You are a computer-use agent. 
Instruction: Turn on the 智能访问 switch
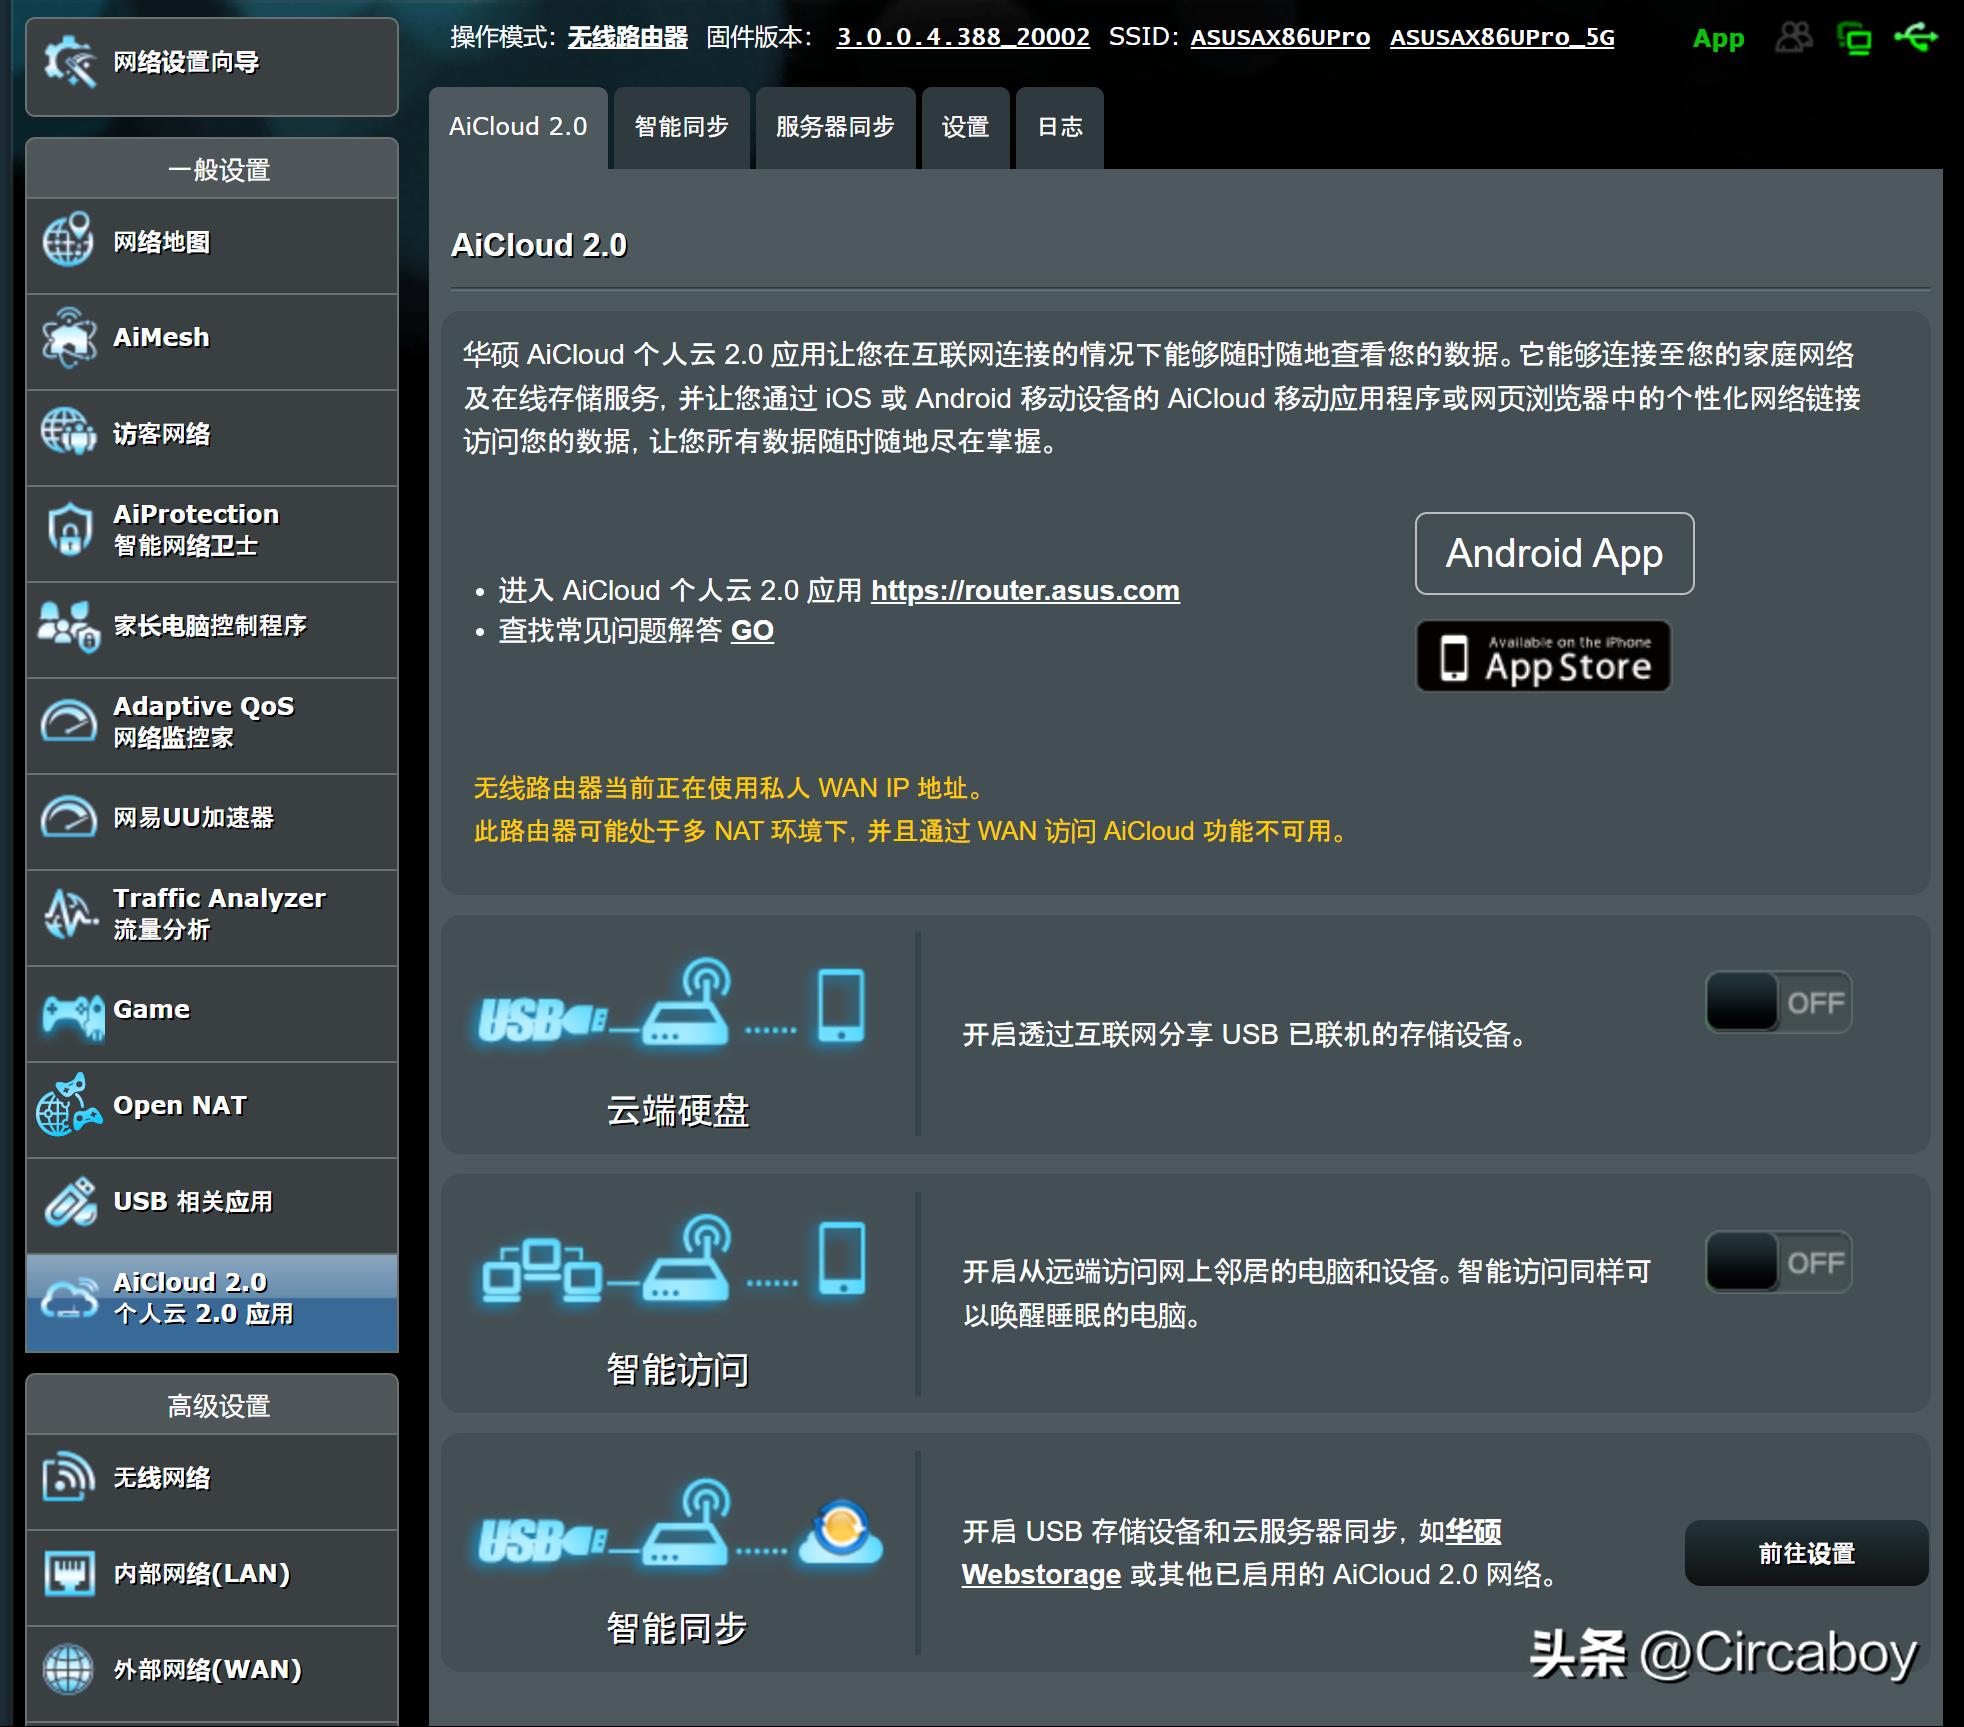click(x=1778, y=1262)
